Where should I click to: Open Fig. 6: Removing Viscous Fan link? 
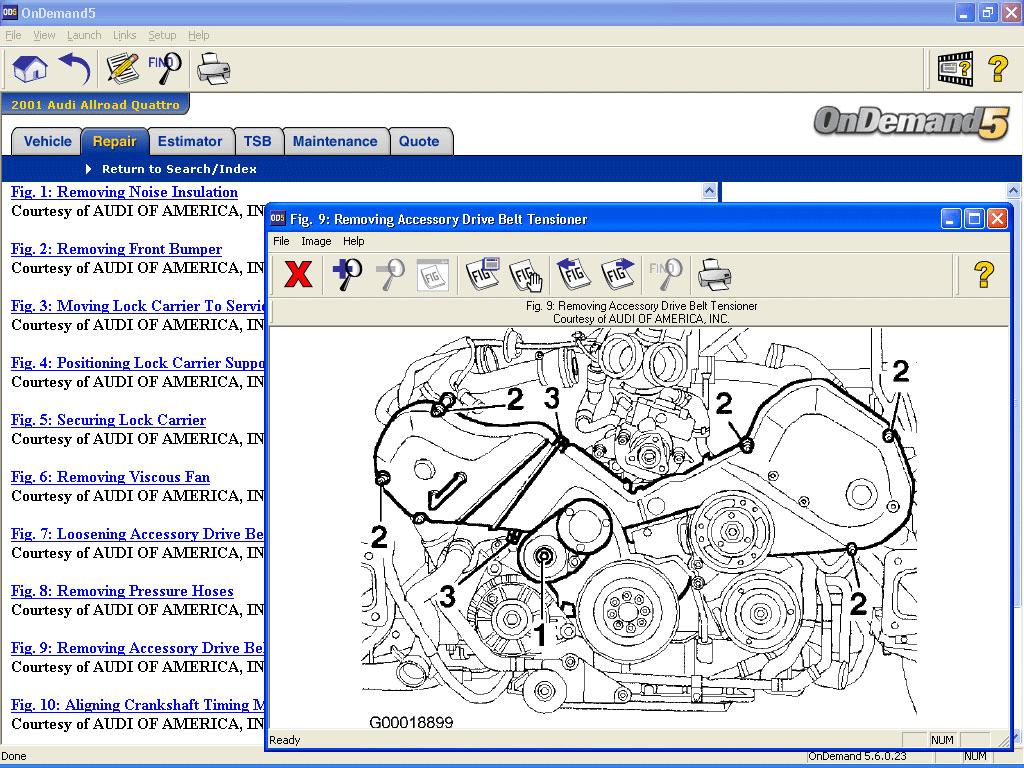[110, 477]
